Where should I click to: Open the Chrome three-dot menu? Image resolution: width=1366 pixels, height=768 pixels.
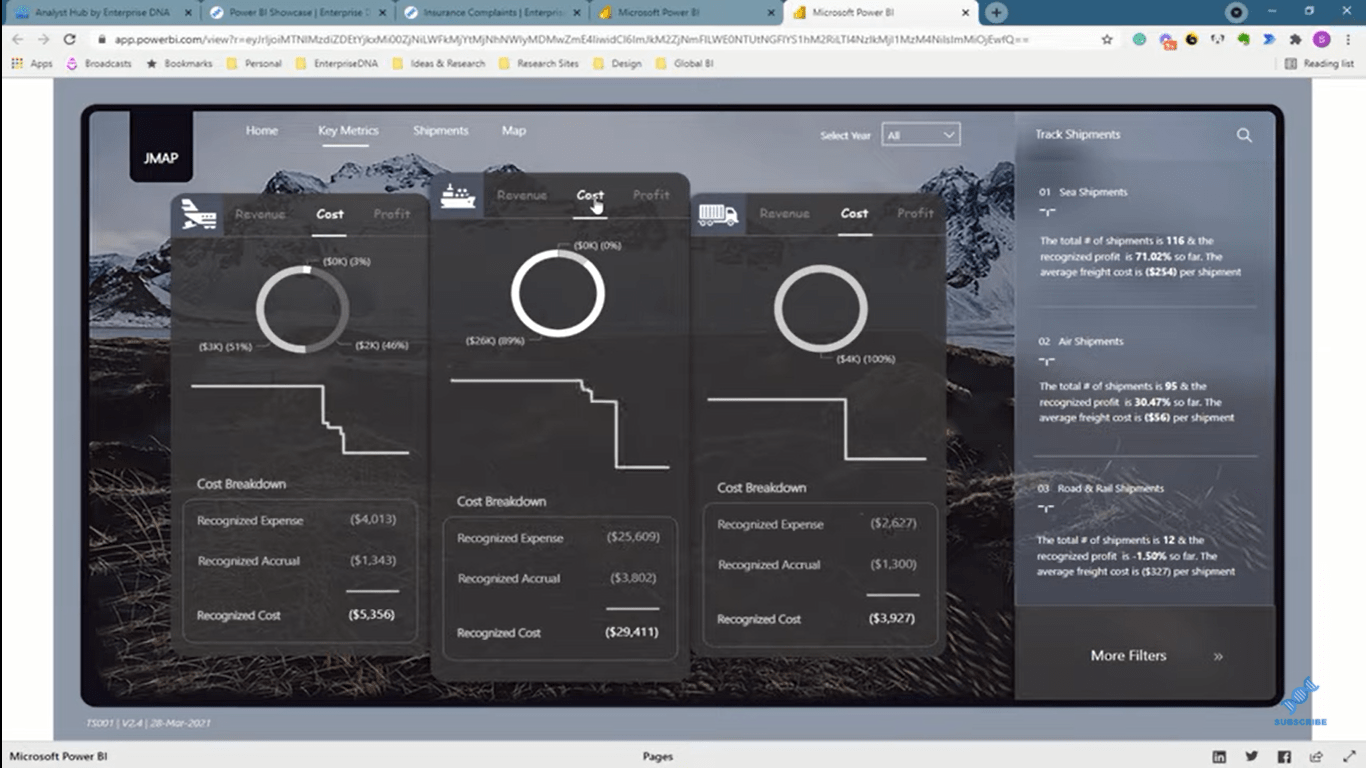pyautogui.click(x=1348, y=39)
